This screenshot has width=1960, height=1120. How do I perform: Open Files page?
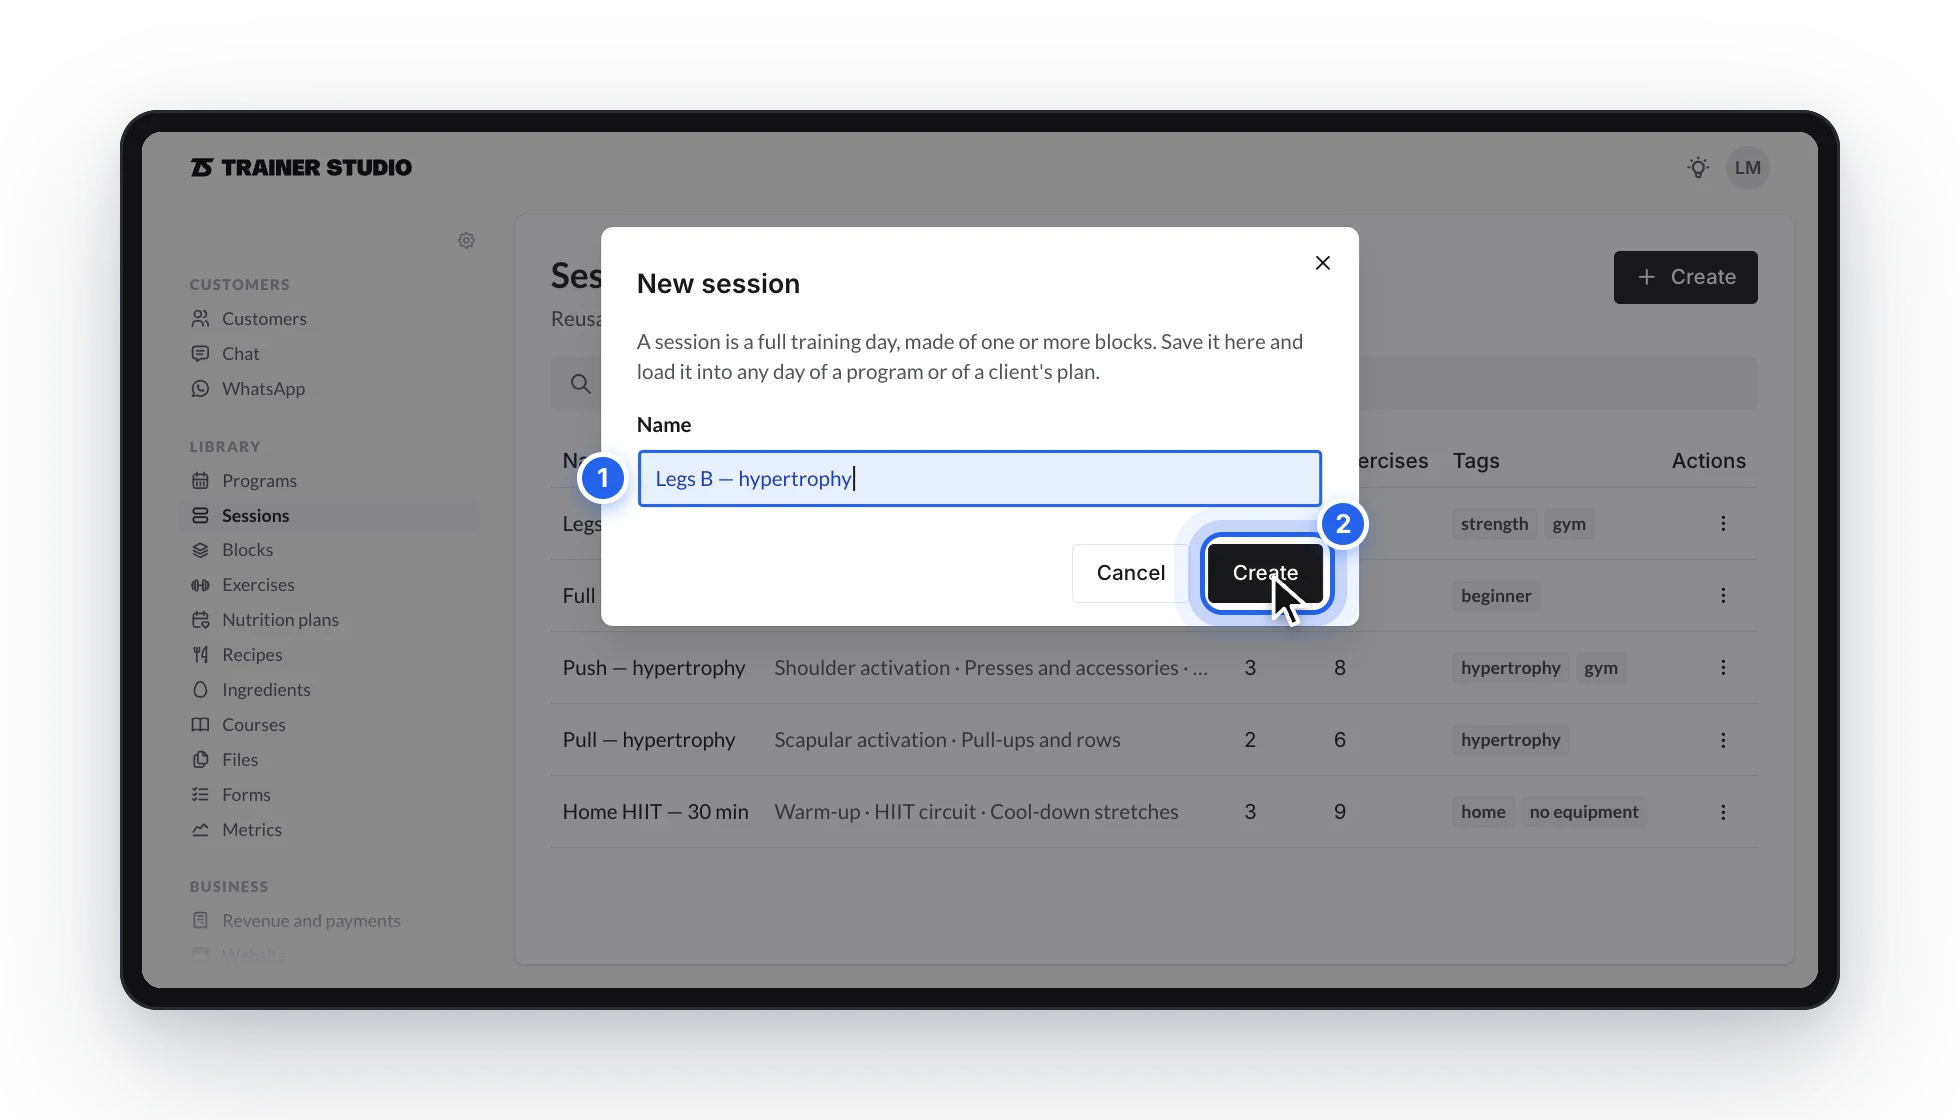coord(240,760)
